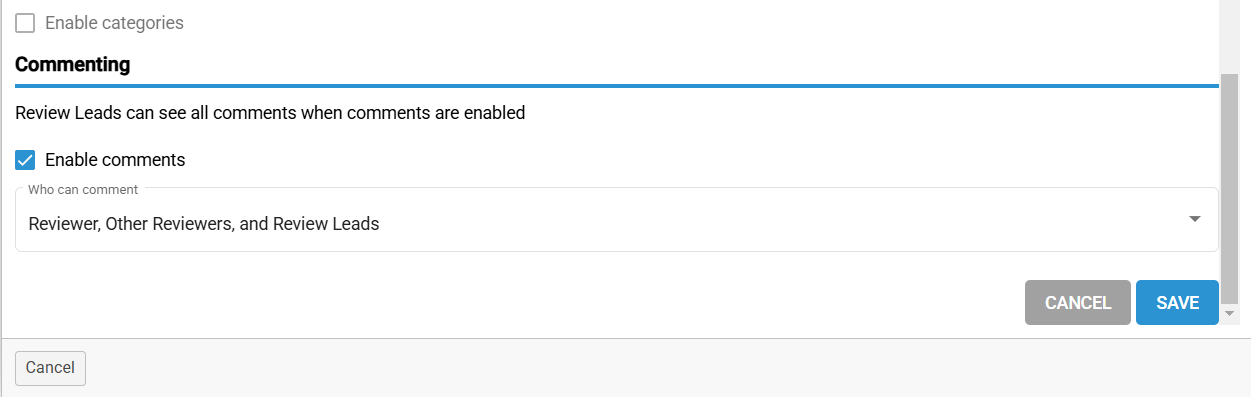Image resolution: width=1251 pixels, height=397 pixels.
Task: Select the Reviewer, Other Reviewers, and Review Leads value
Action: pyautogui.click(x=204, y=224)
